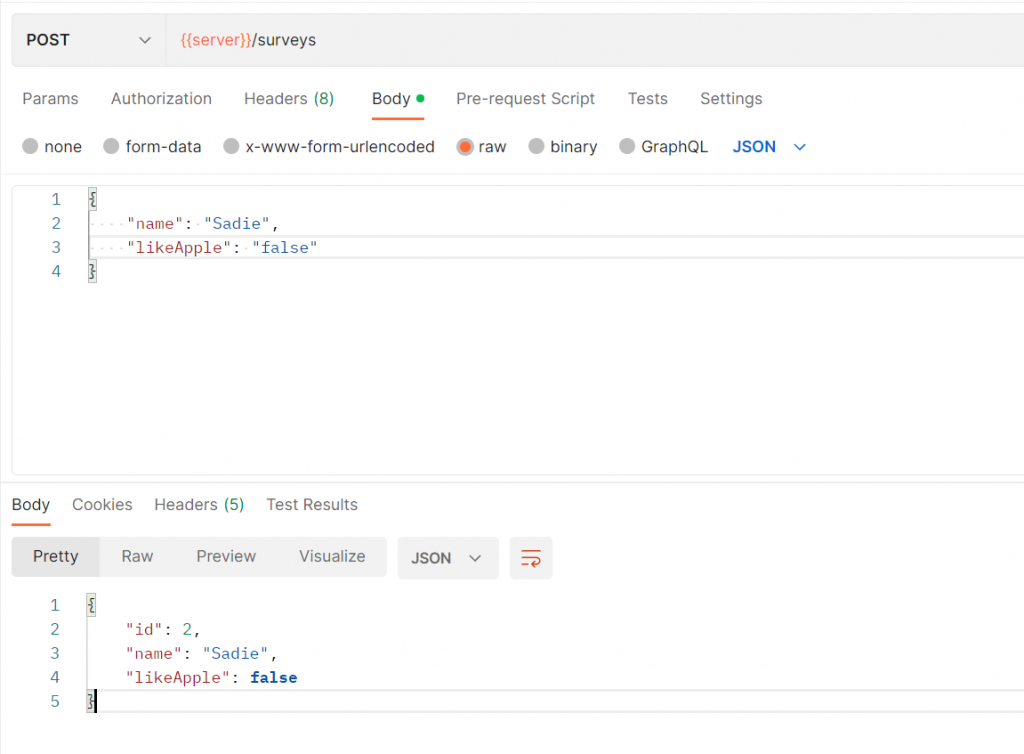Select the form-data radio button

111,146
